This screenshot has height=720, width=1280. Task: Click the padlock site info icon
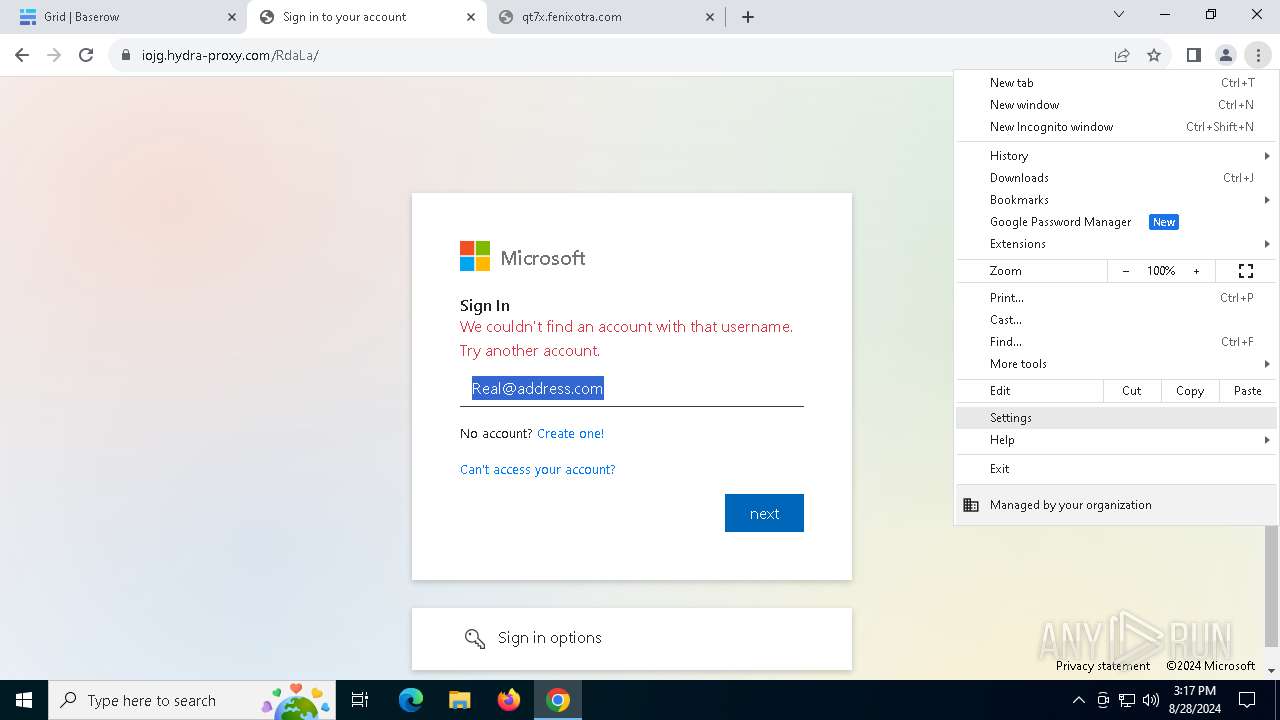[x=126, y=55]
